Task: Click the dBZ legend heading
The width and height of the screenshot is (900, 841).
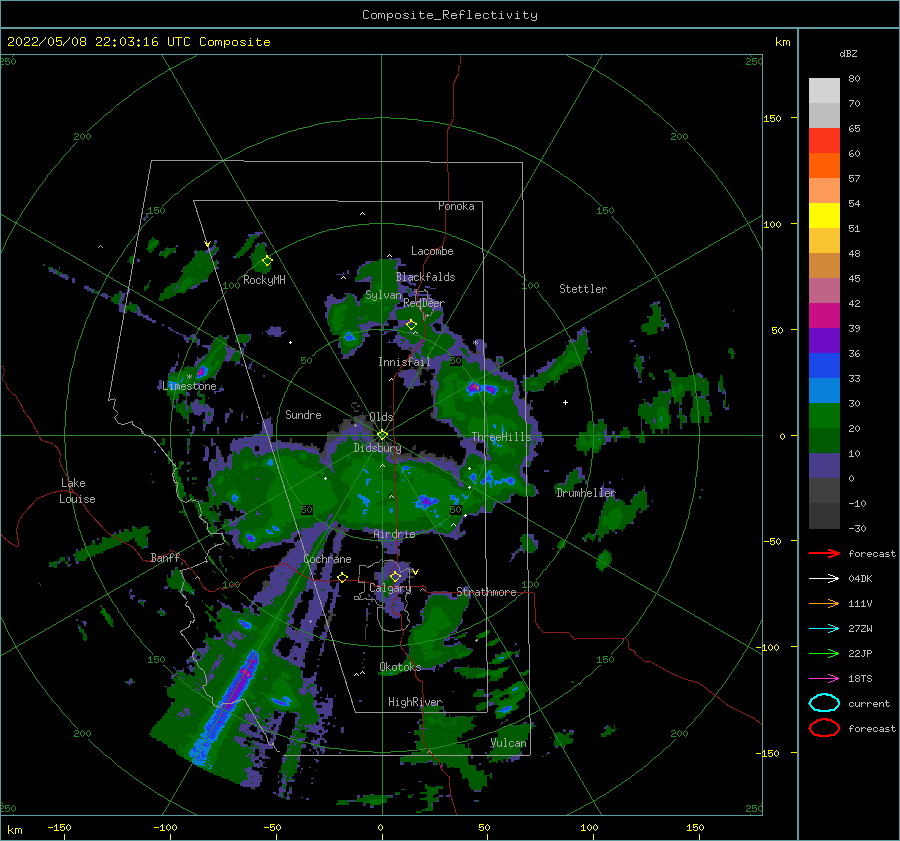Action: (x=848, y=54)
